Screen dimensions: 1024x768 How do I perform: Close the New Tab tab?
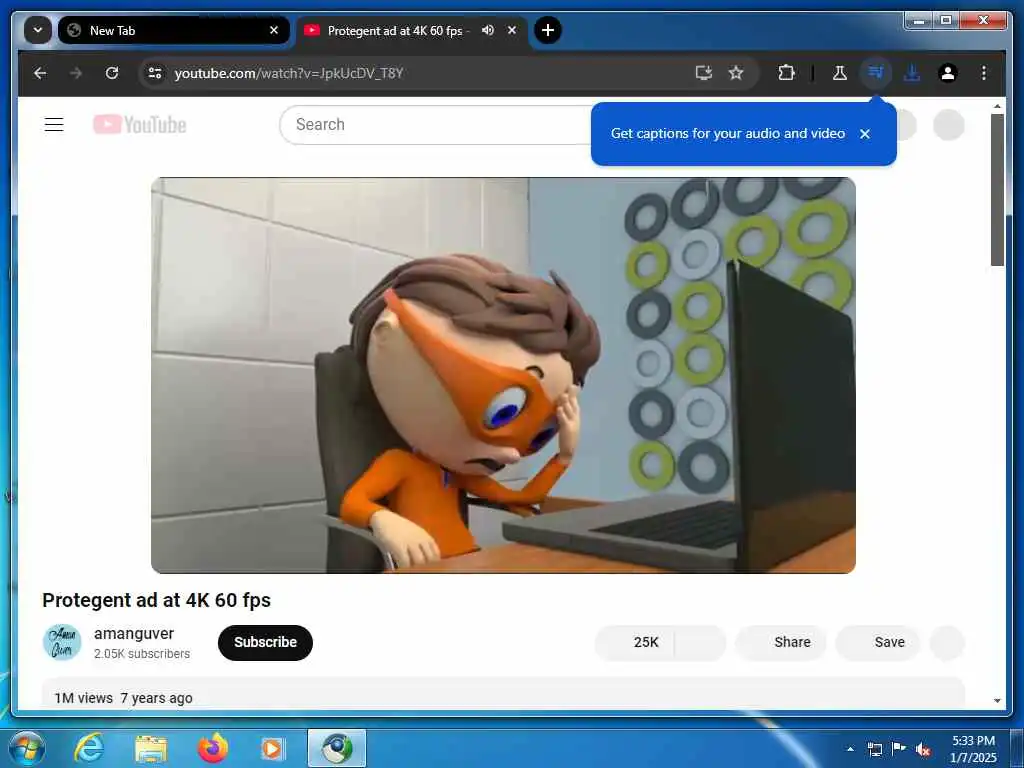click(274, 30)
